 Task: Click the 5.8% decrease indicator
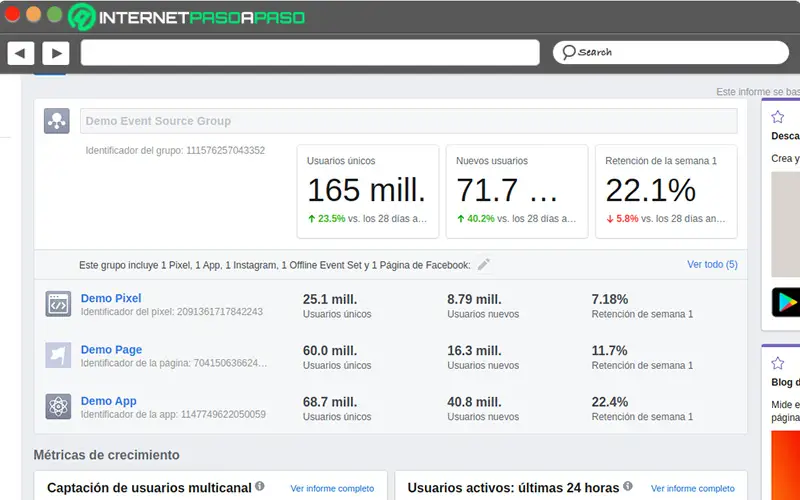tap(622, 219)
